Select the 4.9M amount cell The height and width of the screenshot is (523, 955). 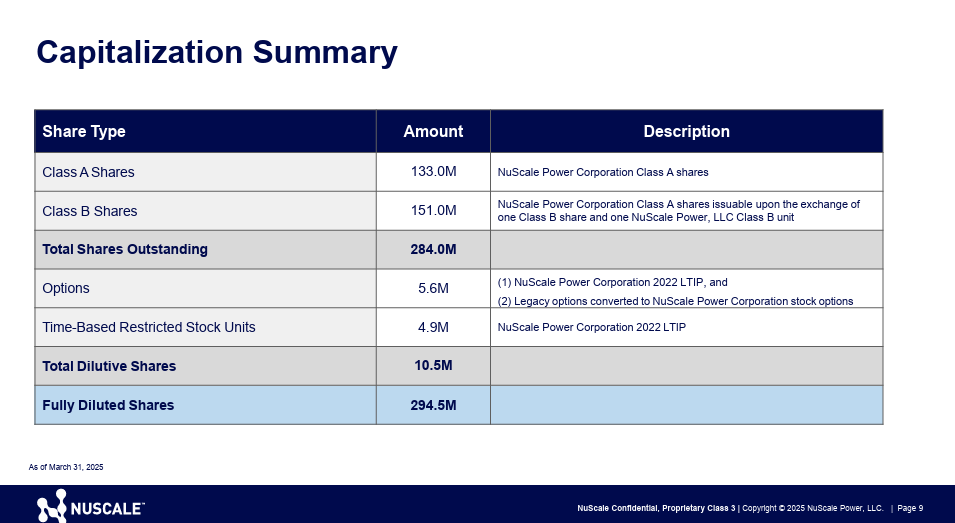click(x=433, y=328)
